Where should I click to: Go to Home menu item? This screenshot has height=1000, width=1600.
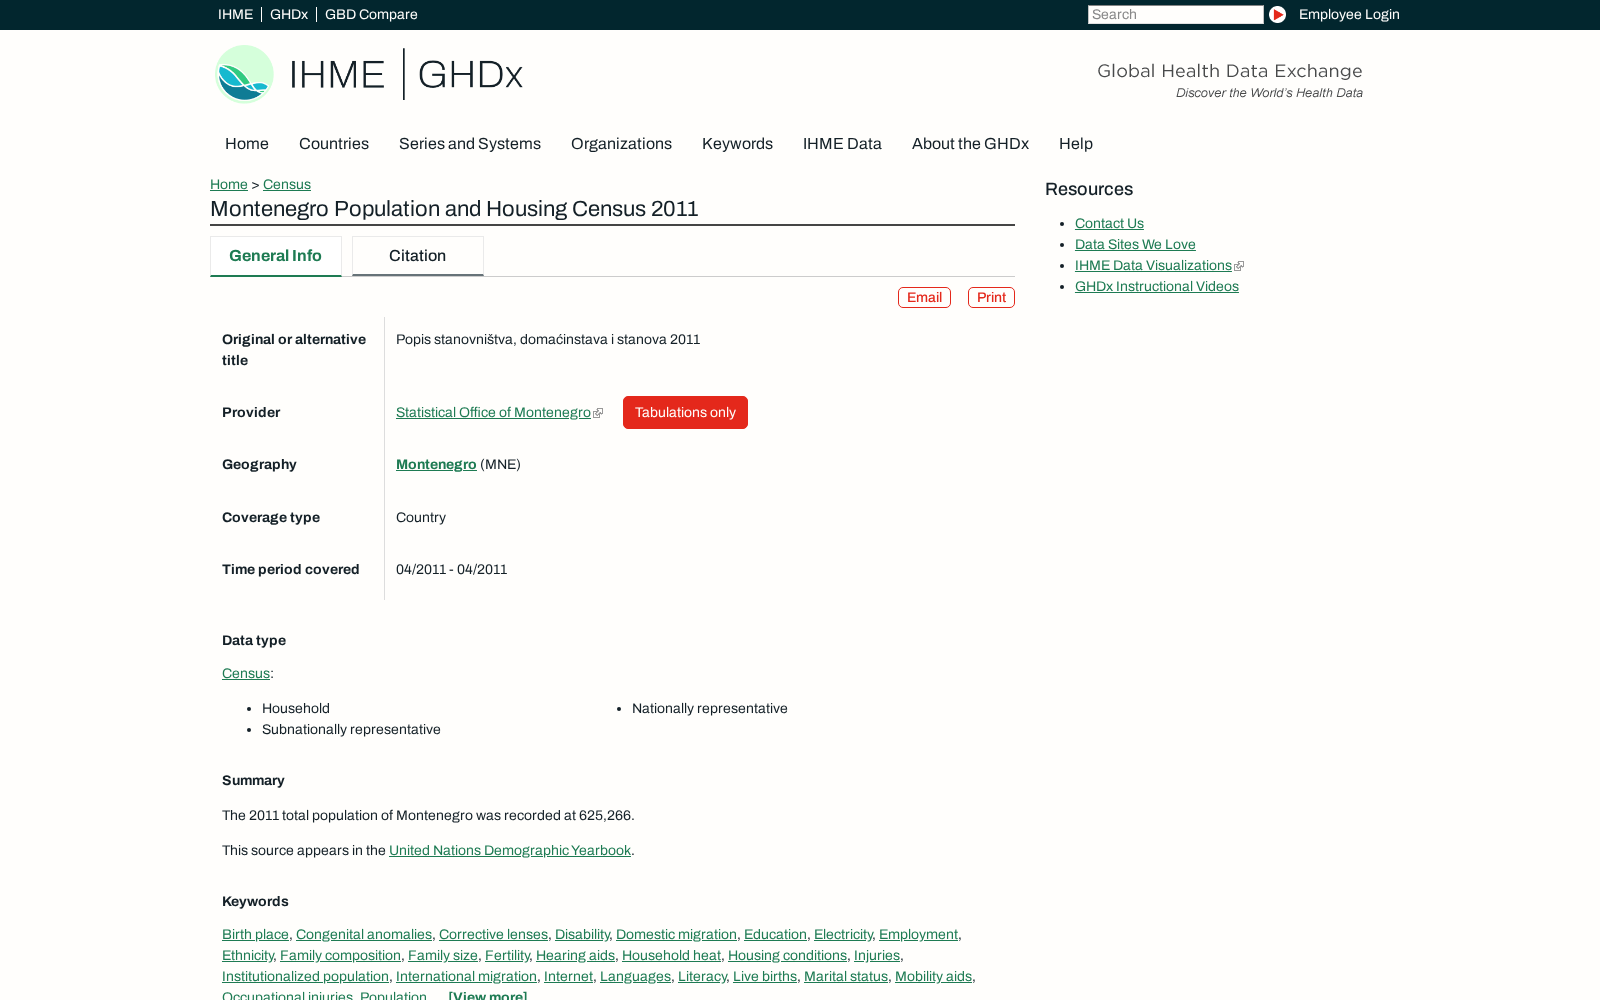[247, 144]
